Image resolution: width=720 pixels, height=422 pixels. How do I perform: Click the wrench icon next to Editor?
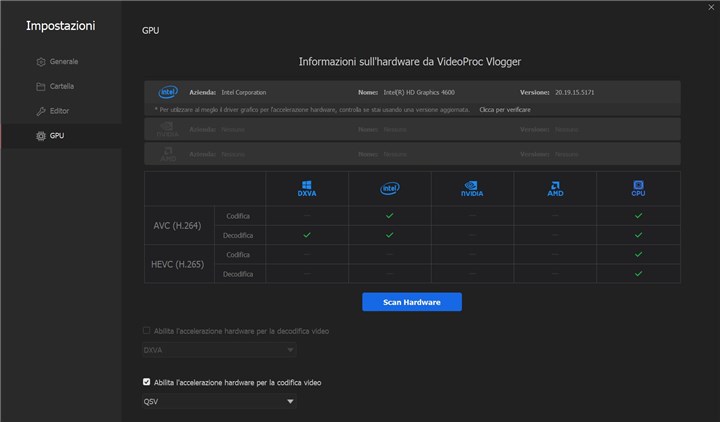pos(40,111)
